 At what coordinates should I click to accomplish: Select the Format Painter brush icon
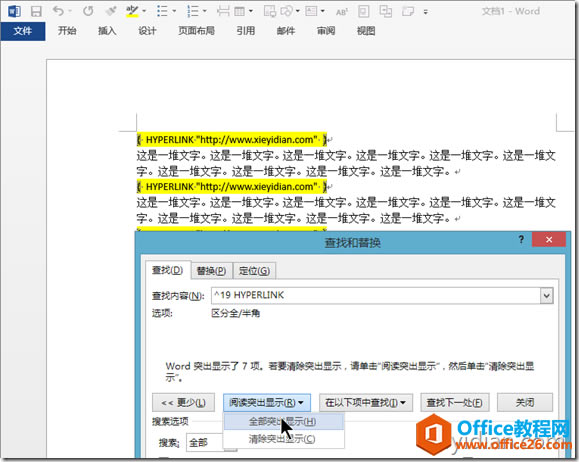111,11
